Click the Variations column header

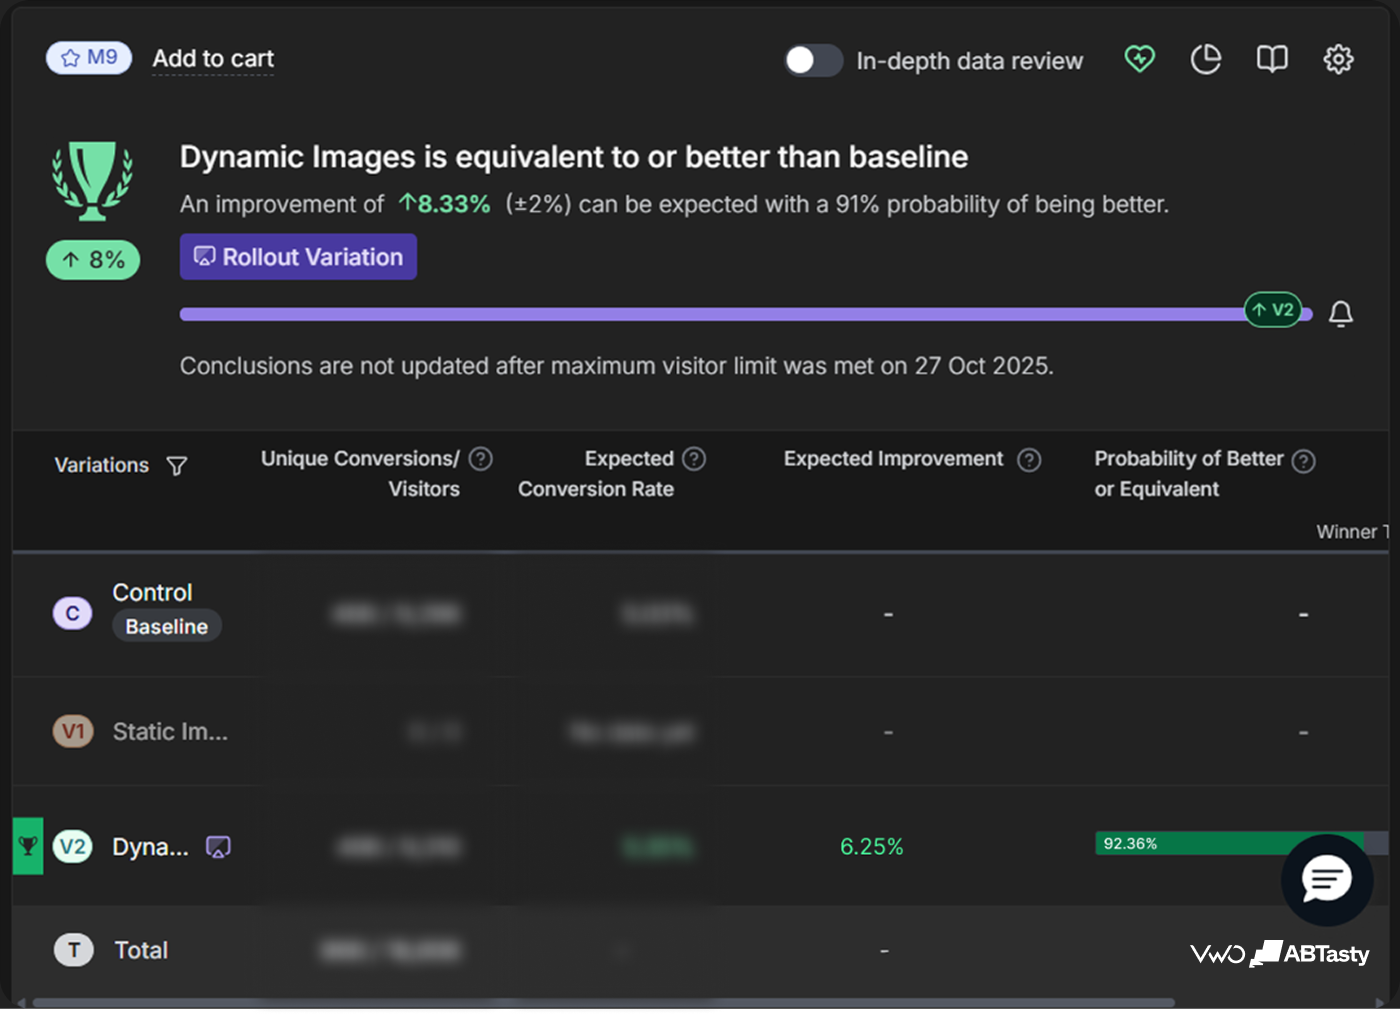point(101,465)
